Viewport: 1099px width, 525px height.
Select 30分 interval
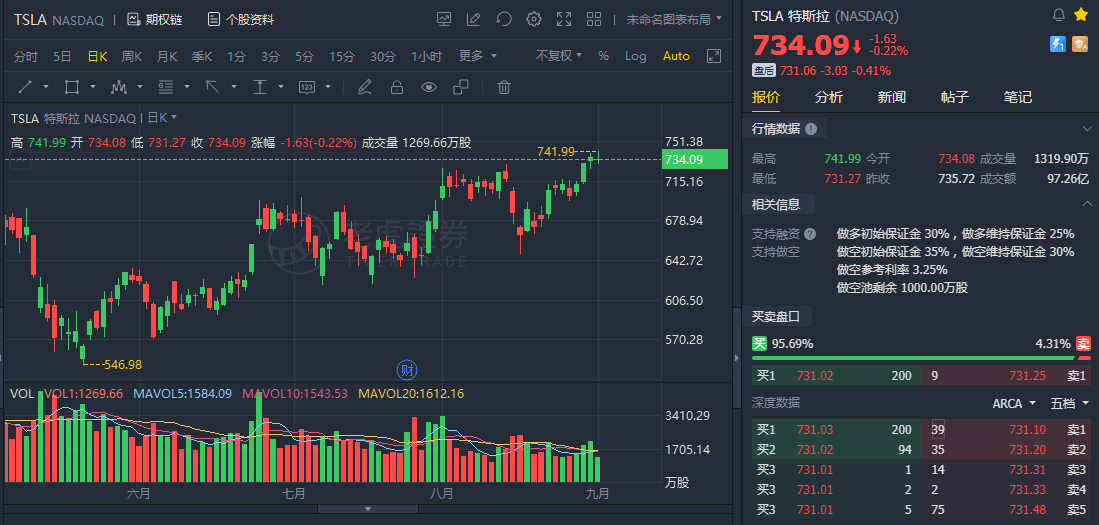point(383,56)
